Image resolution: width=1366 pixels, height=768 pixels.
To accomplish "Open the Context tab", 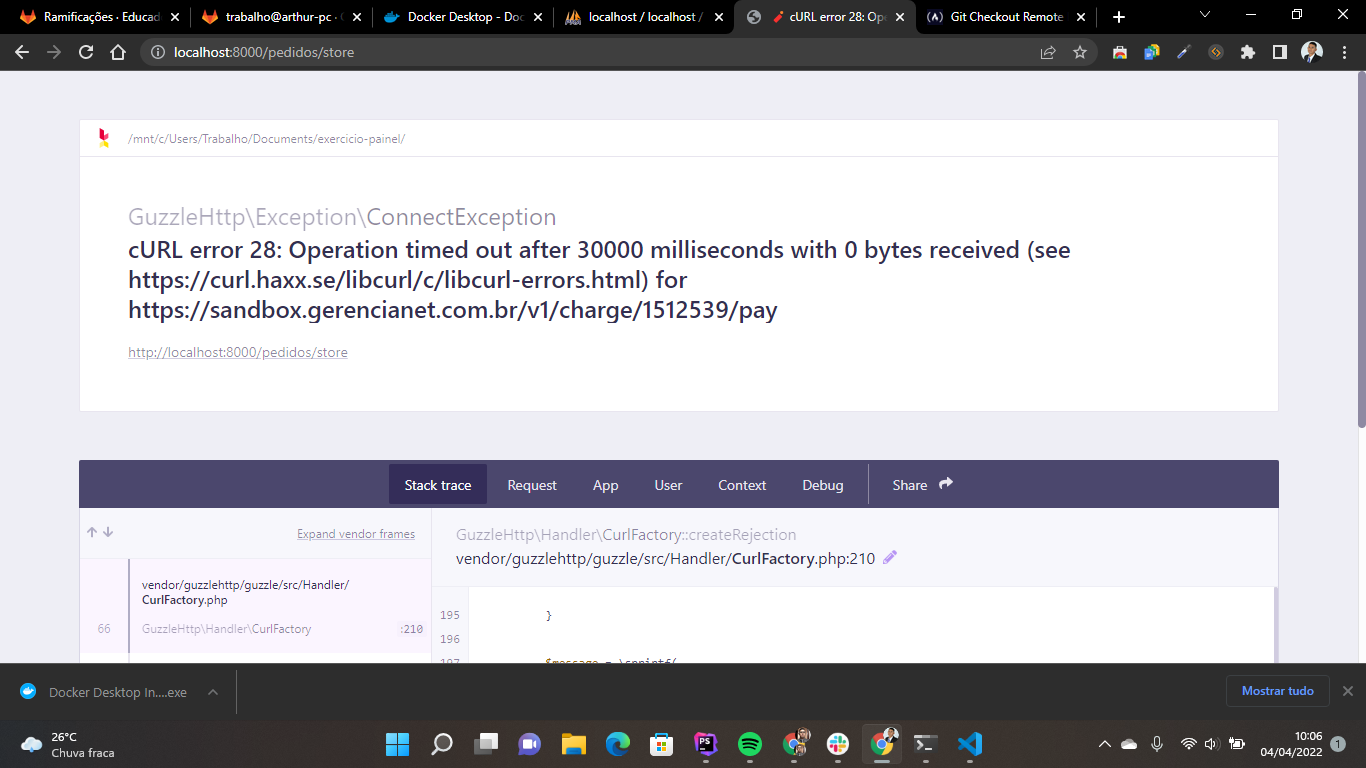I will point(742,485).
